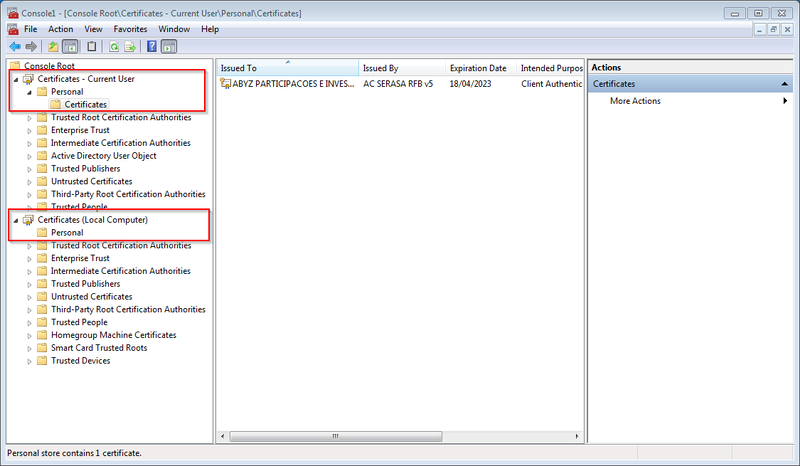Select Local Computer Trusted People folder

coord(79,323)
